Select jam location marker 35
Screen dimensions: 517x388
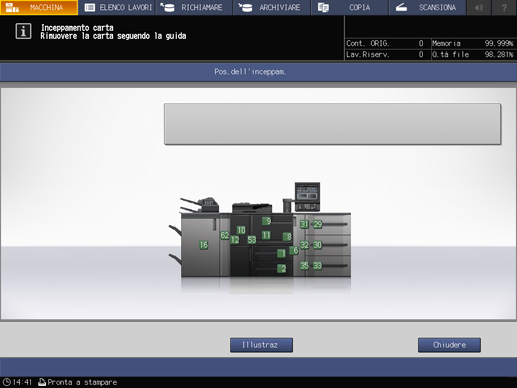pos(304,266)
